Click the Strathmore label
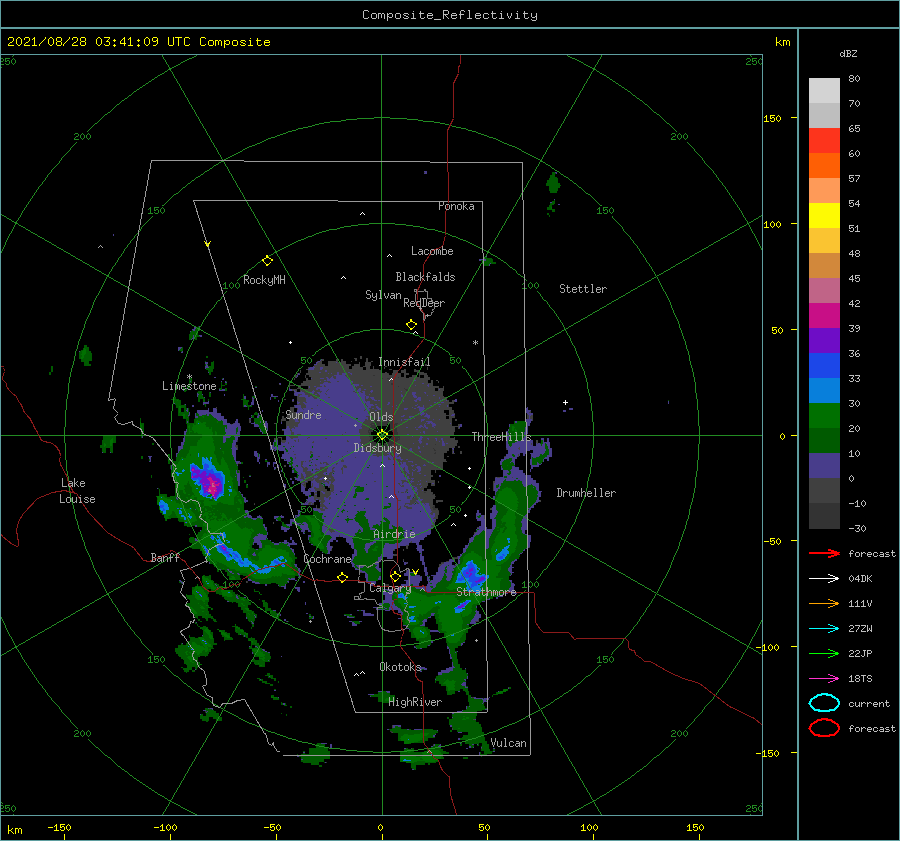 486,592
